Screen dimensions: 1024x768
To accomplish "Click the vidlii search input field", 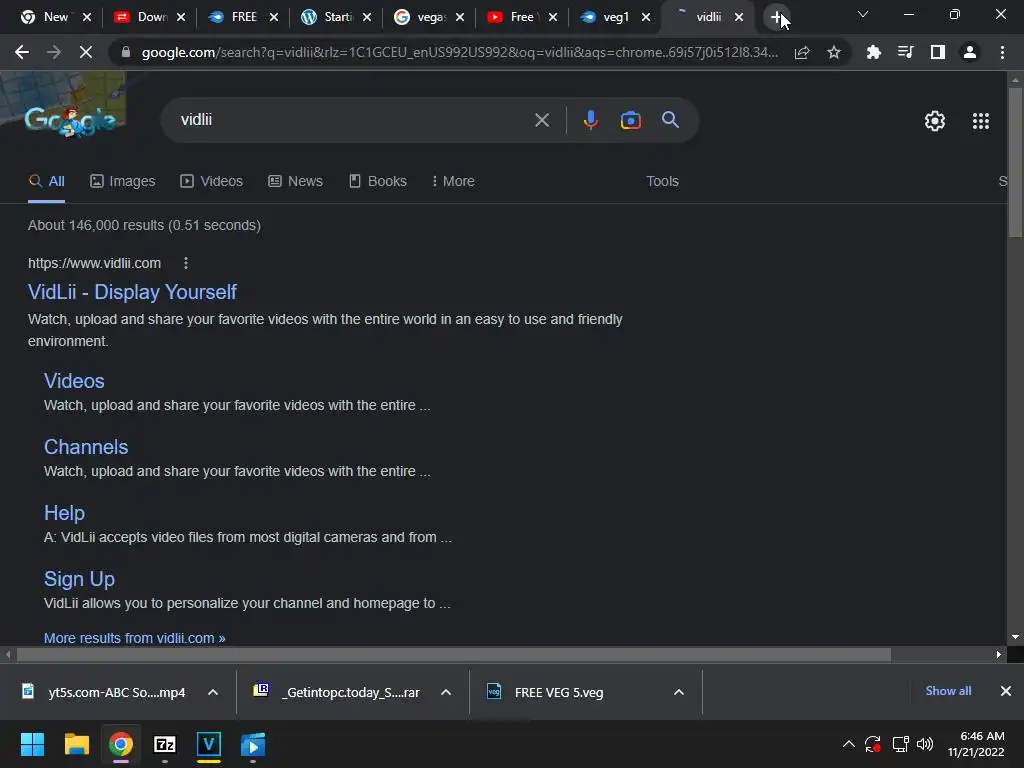I will click(353, 120).
